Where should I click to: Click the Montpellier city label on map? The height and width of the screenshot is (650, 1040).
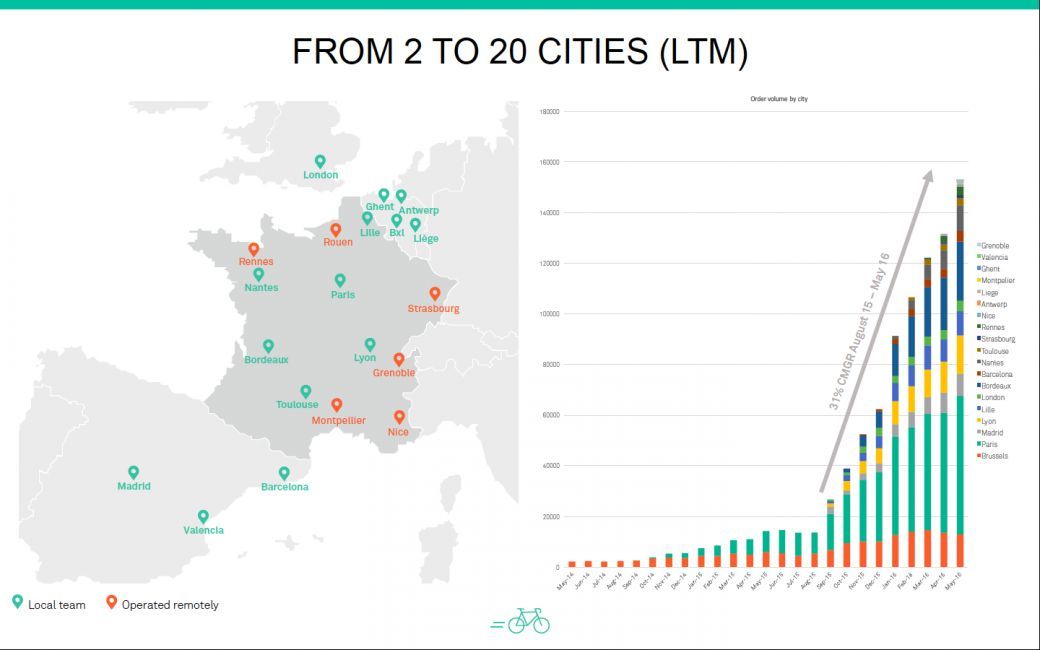[338, 421]
